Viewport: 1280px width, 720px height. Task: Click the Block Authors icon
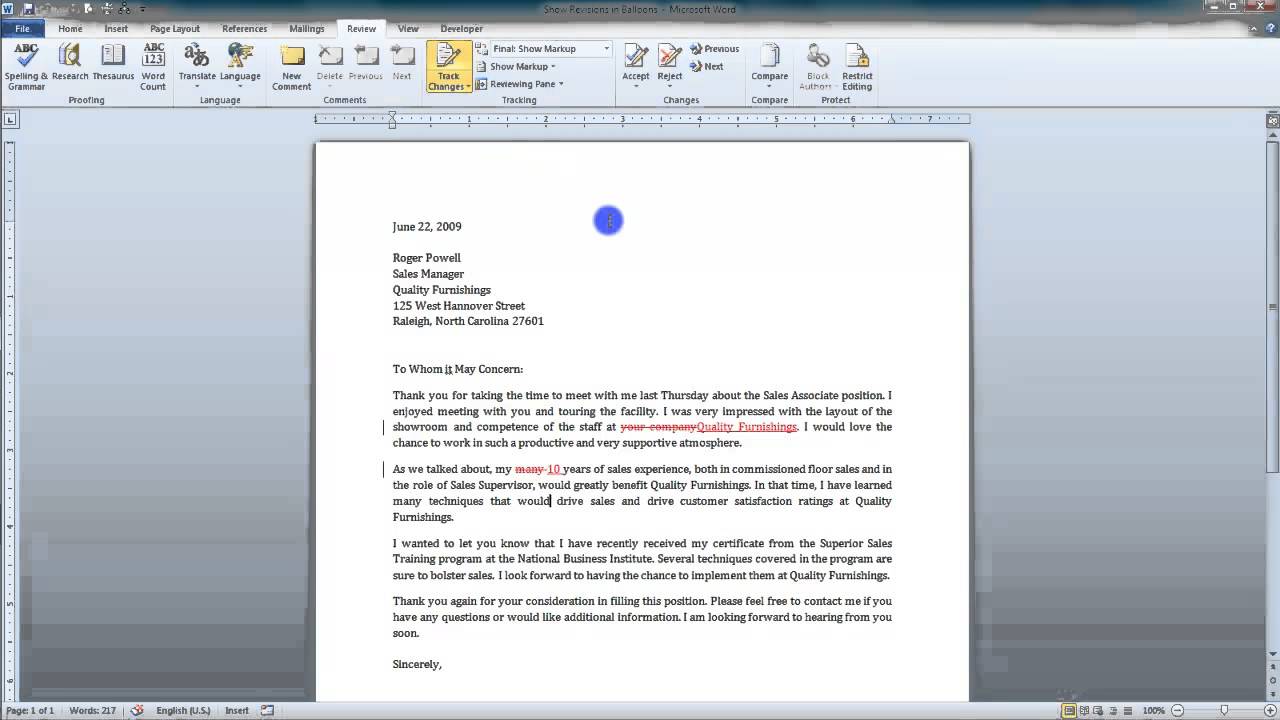(818, 55)
